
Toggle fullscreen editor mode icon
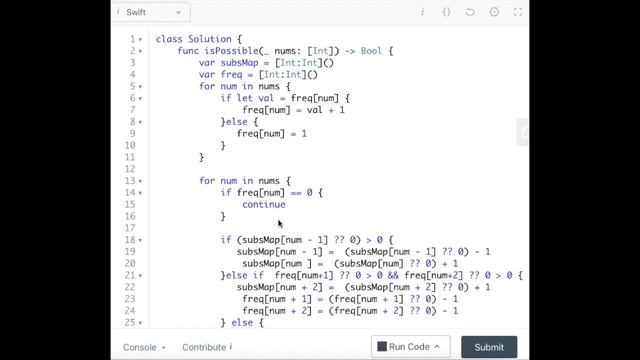pyautogui.click(x=518, y=12)
